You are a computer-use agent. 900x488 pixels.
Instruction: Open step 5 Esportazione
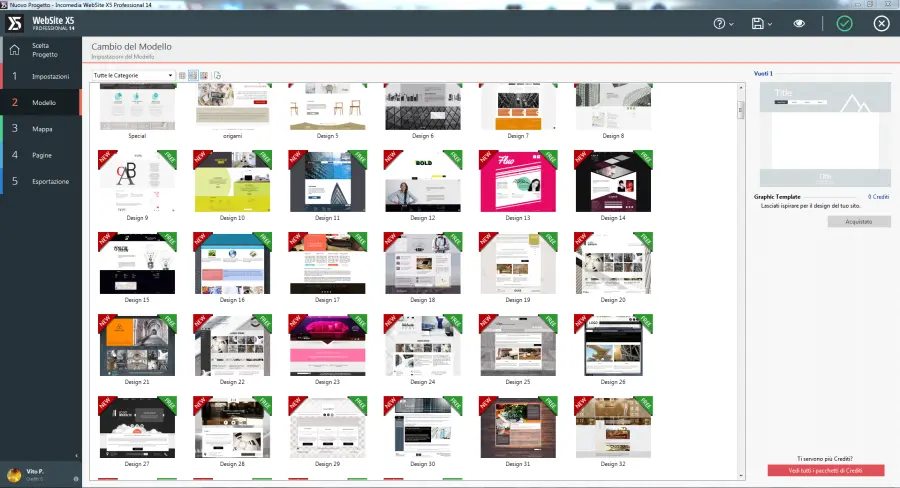(x=42, y=181)
